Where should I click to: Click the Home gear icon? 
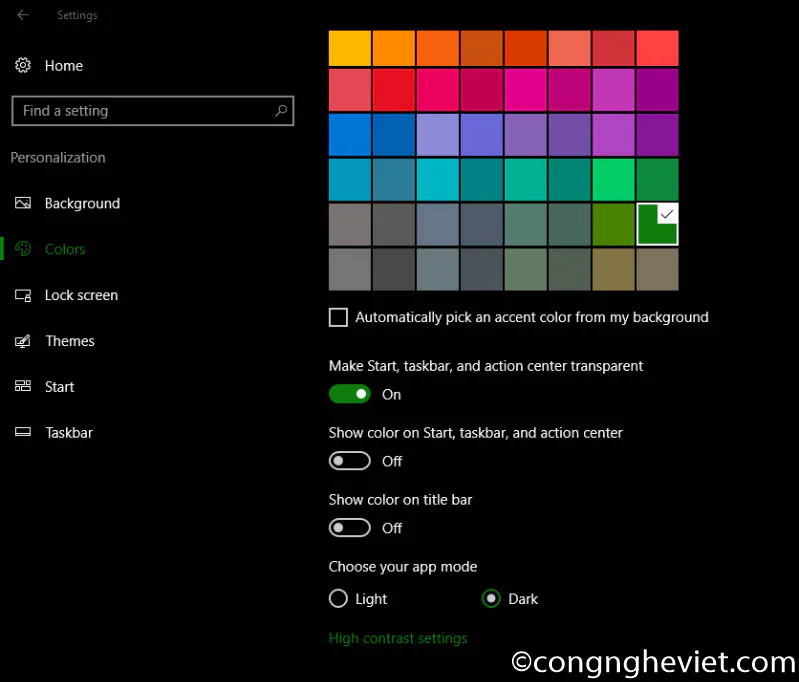coord(22,65)
